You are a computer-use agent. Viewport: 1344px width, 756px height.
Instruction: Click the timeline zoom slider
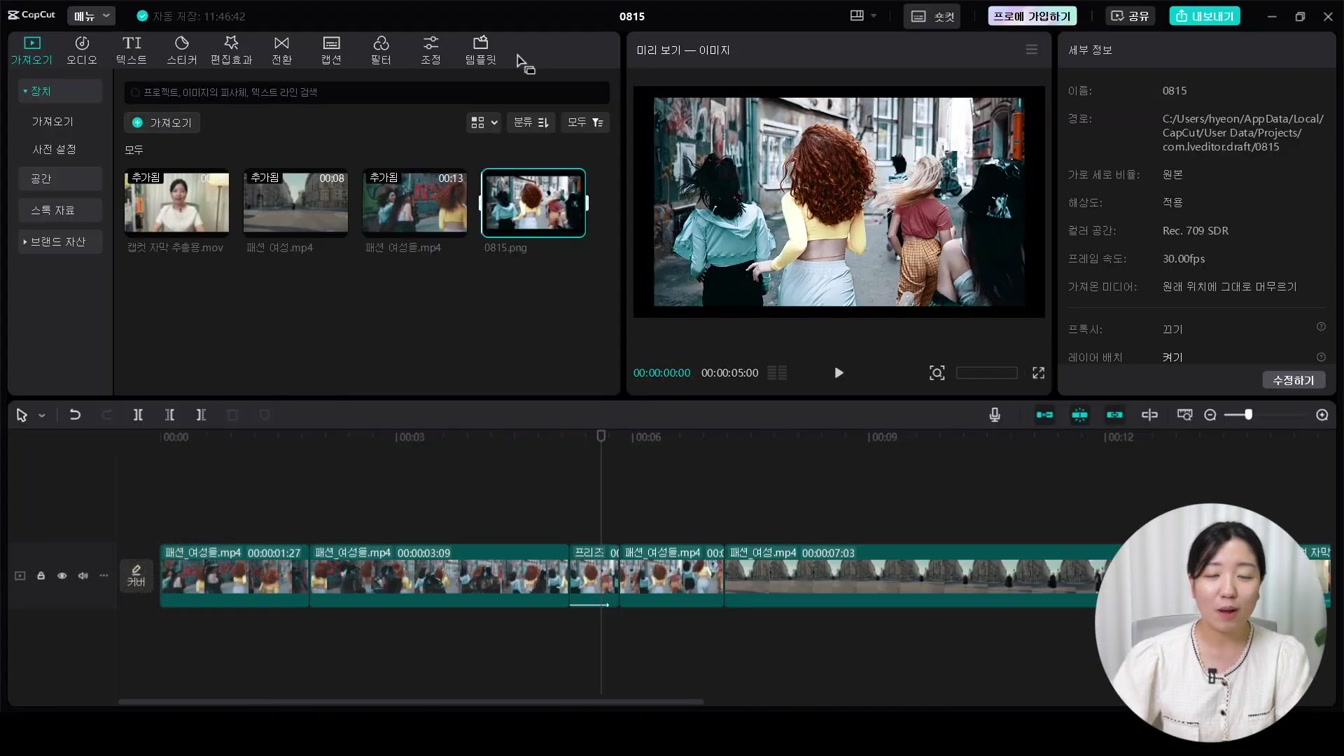1266,415
